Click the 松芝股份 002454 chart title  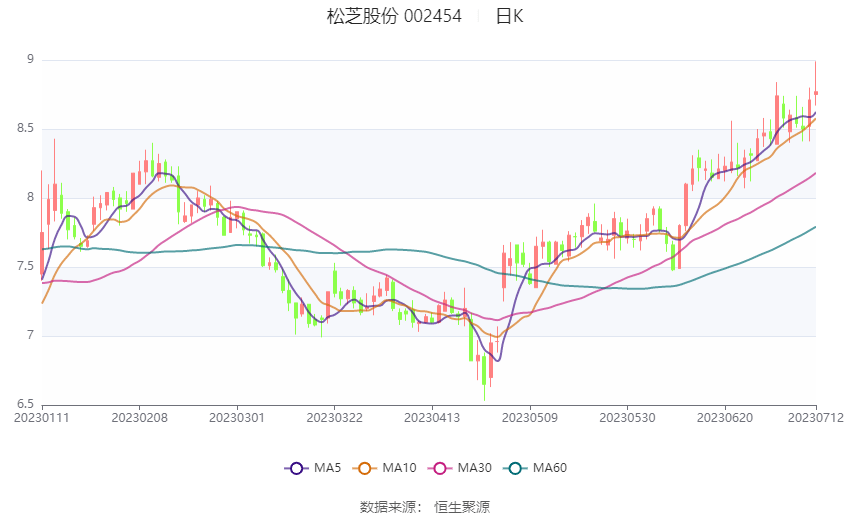tap(394, 16)
